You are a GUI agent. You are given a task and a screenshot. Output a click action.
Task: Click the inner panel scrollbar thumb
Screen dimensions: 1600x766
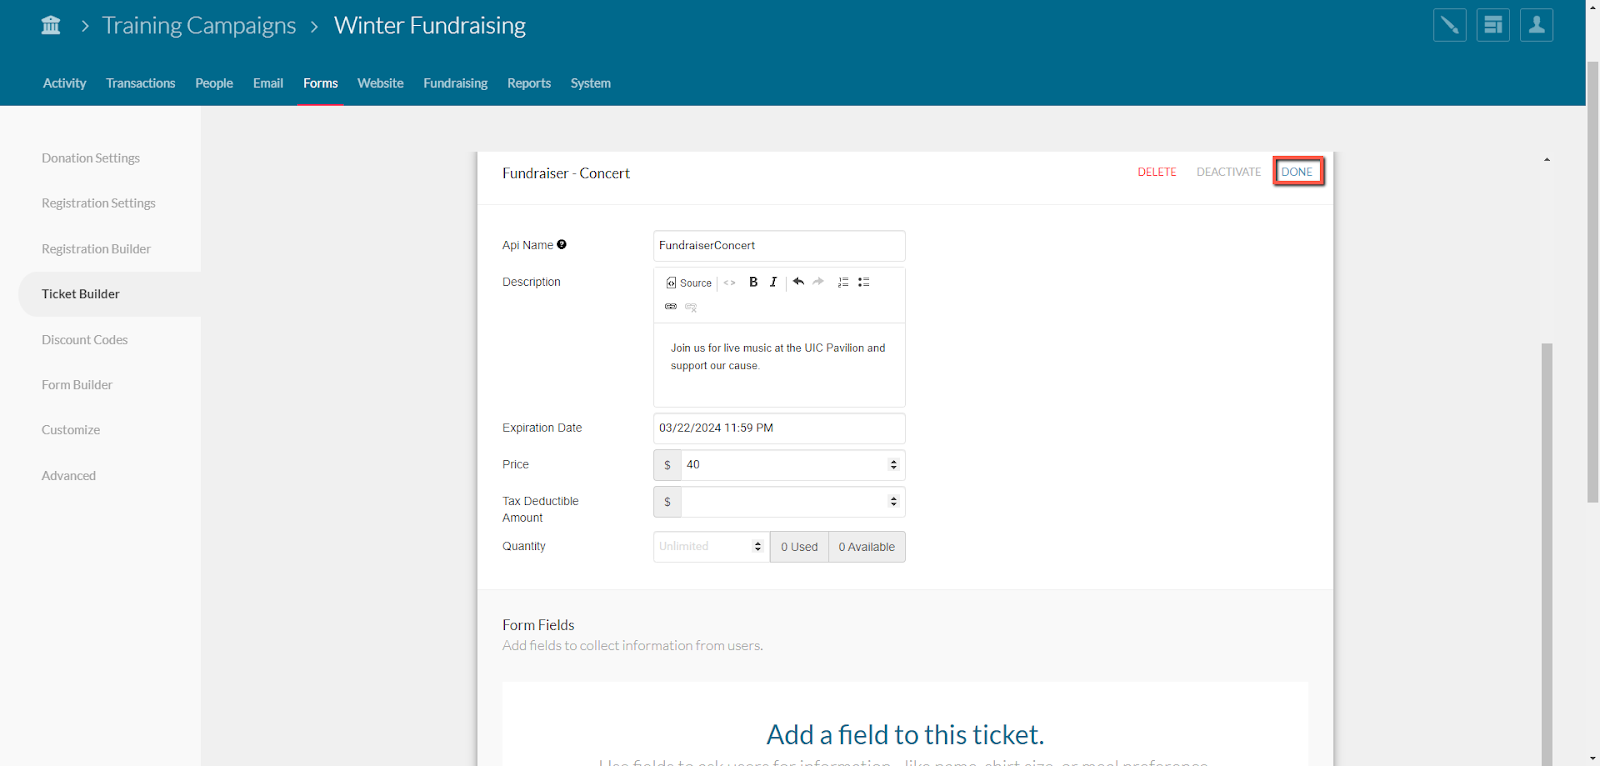click(1547, 554)
